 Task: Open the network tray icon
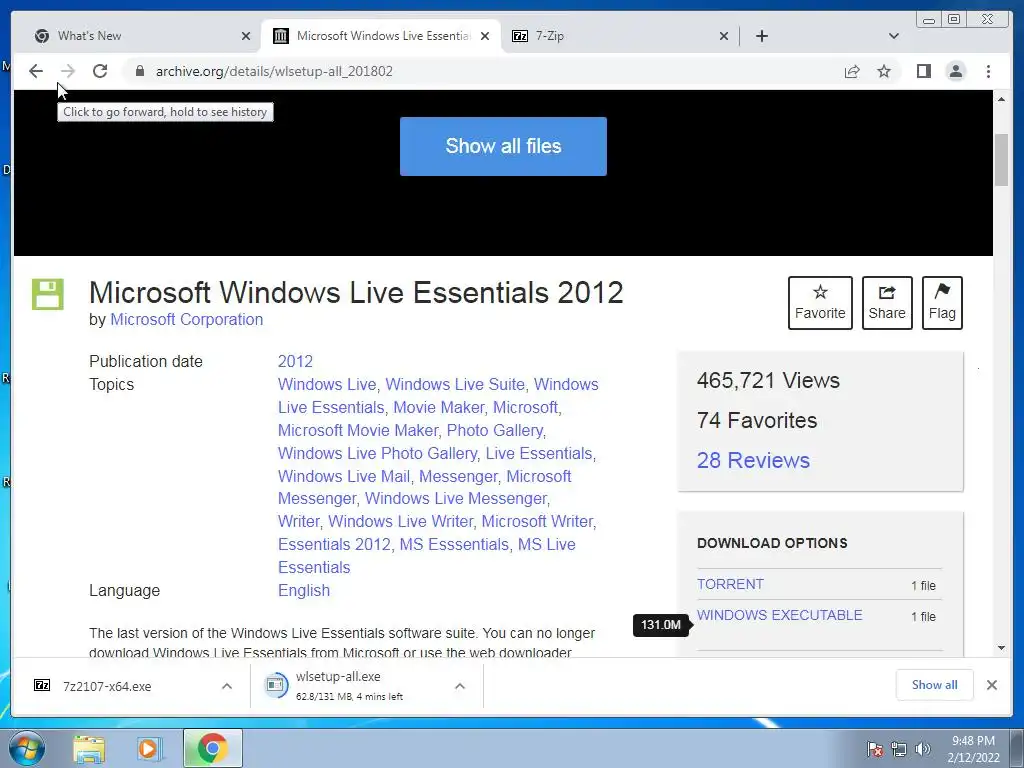[899, 748]
